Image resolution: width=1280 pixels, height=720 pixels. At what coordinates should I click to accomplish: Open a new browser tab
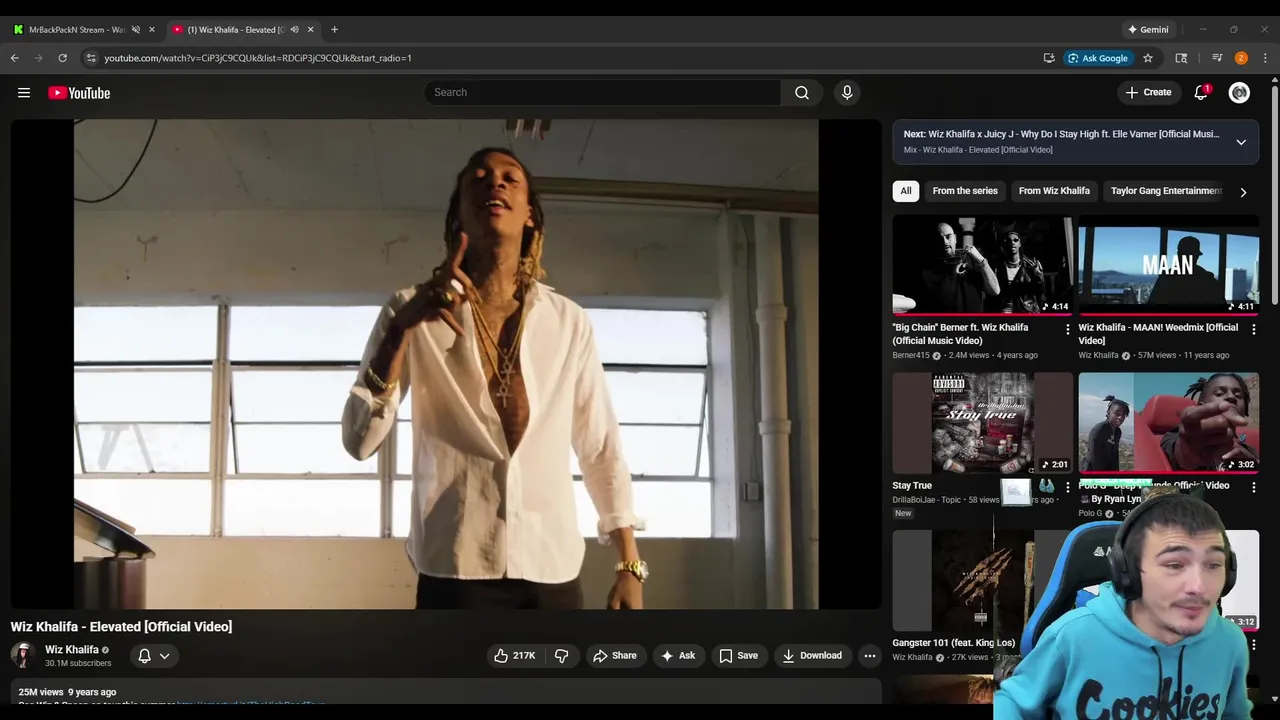coord(334,29)
